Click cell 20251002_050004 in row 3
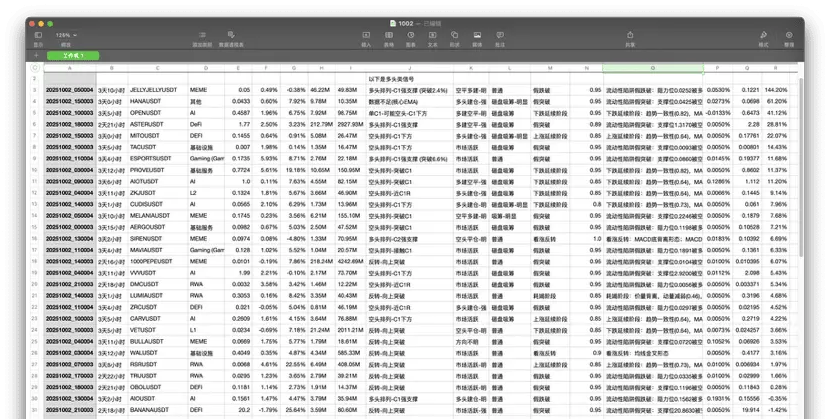The image size is (830, 419). (69, 90)
